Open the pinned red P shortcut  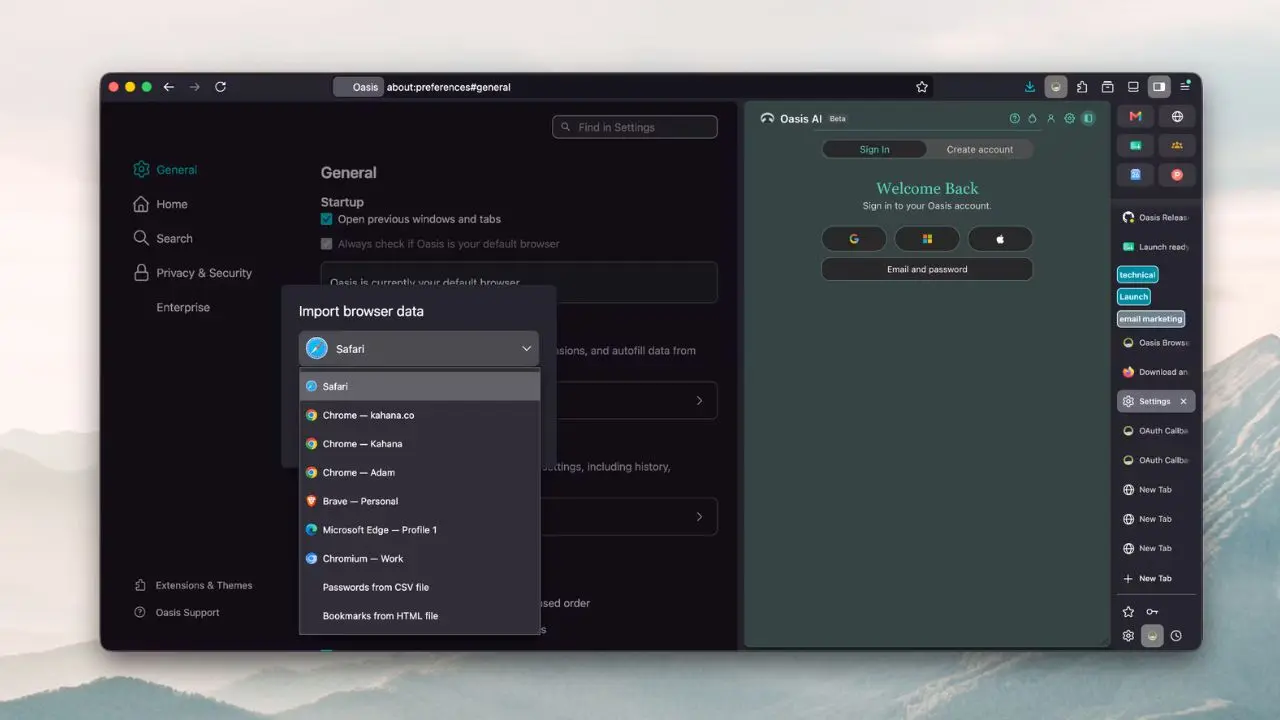[1177, 174]
